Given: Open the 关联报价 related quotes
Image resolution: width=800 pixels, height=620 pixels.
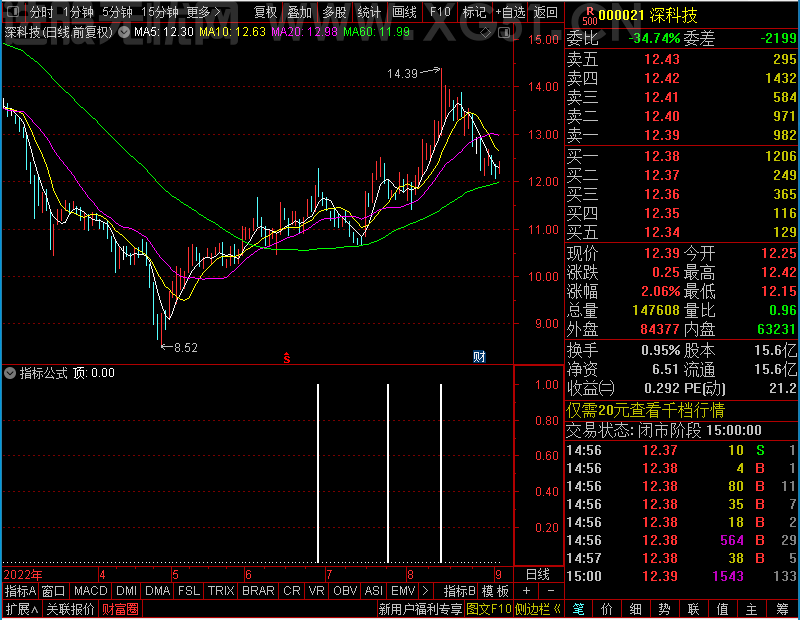Looking at the screenshot, I should (70, 609).
